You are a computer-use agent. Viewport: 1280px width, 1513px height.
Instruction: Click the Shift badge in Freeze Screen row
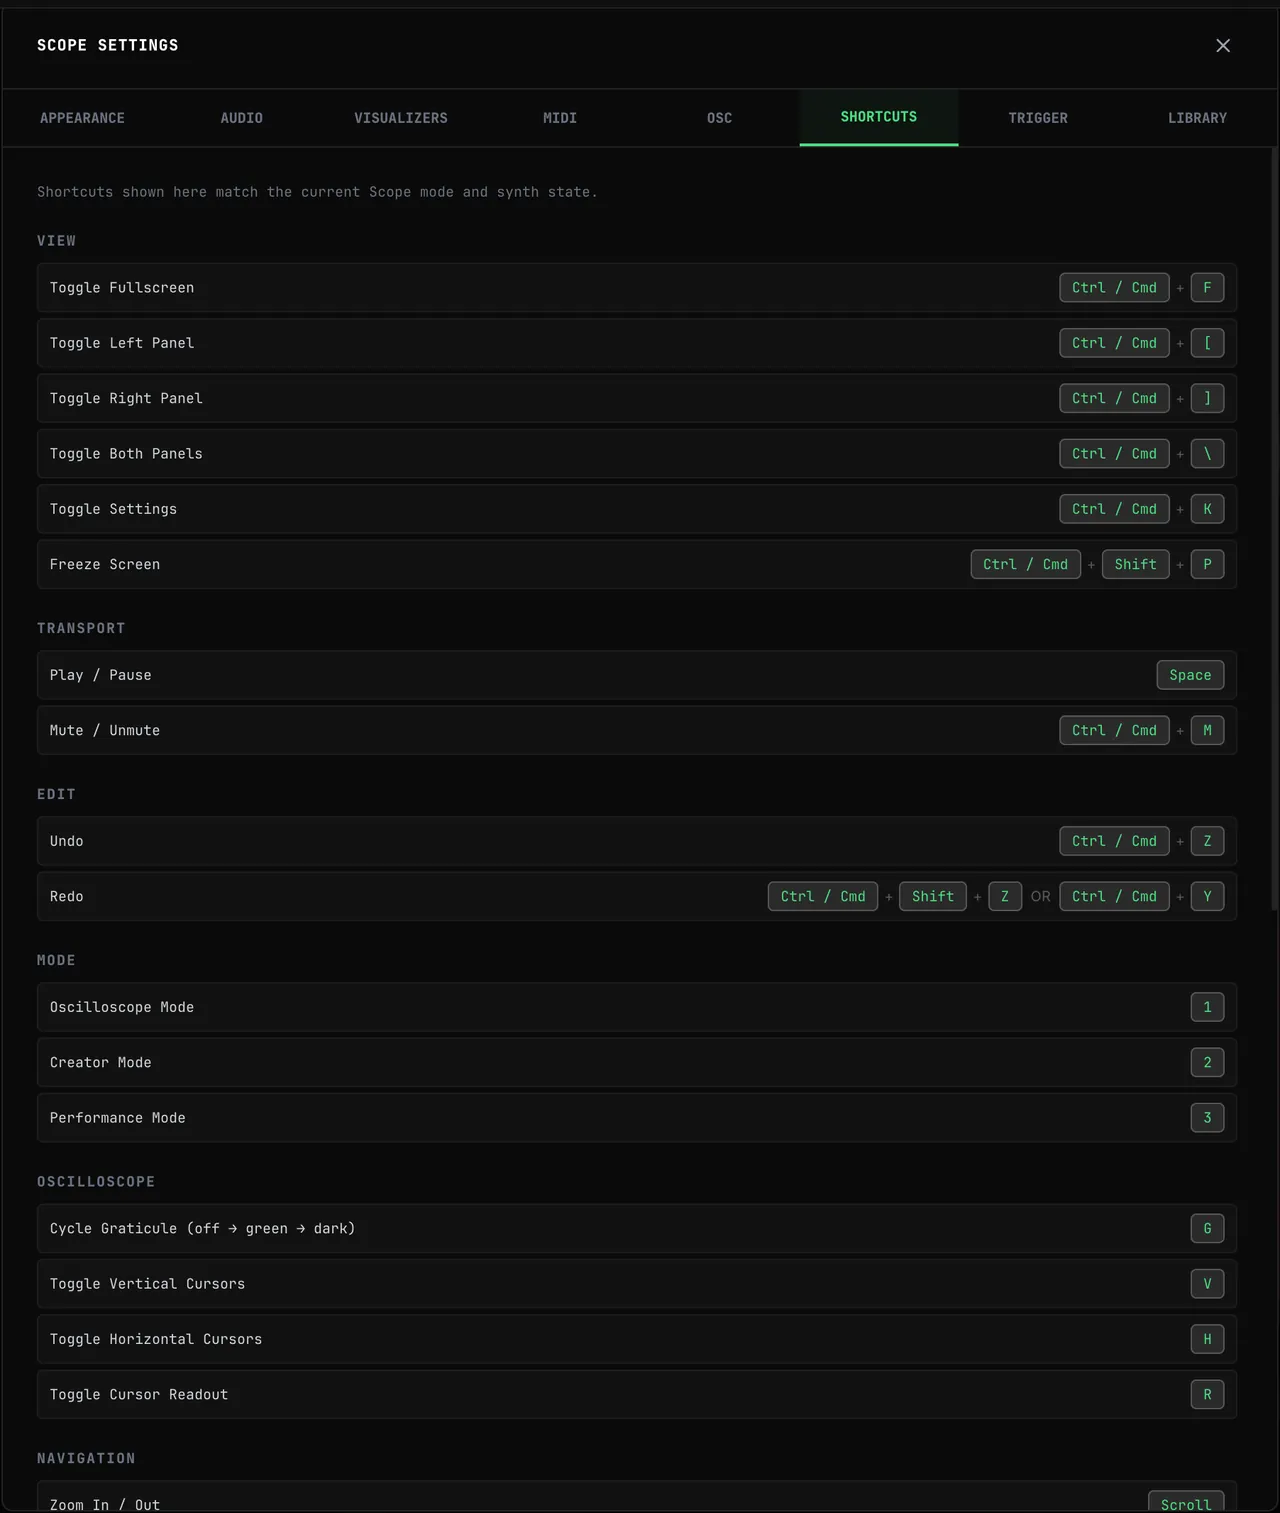coord(1135,564)
